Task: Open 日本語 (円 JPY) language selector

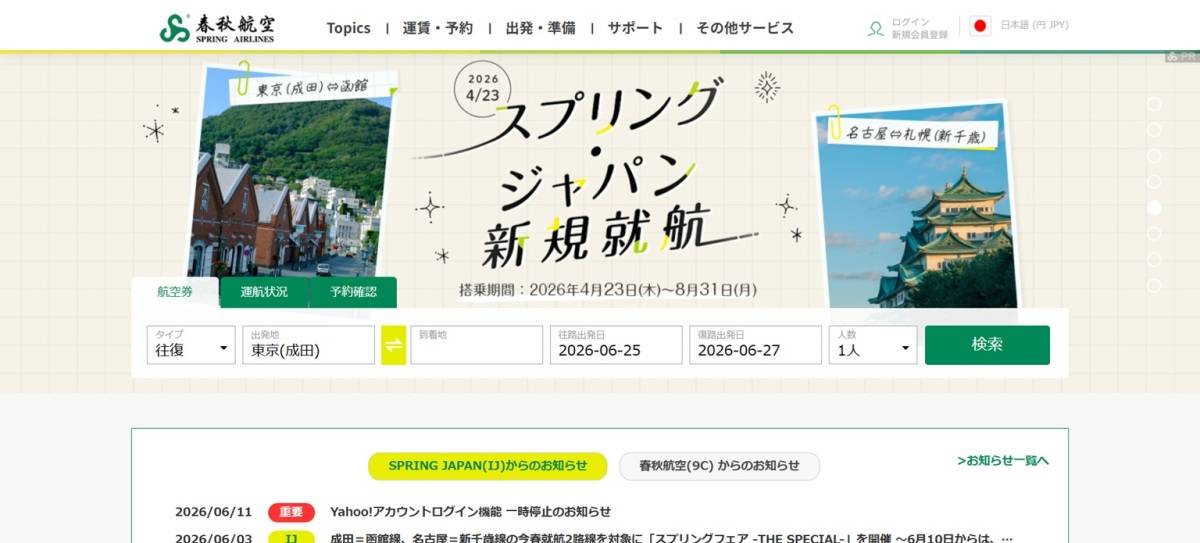Action: point(1034,25)
